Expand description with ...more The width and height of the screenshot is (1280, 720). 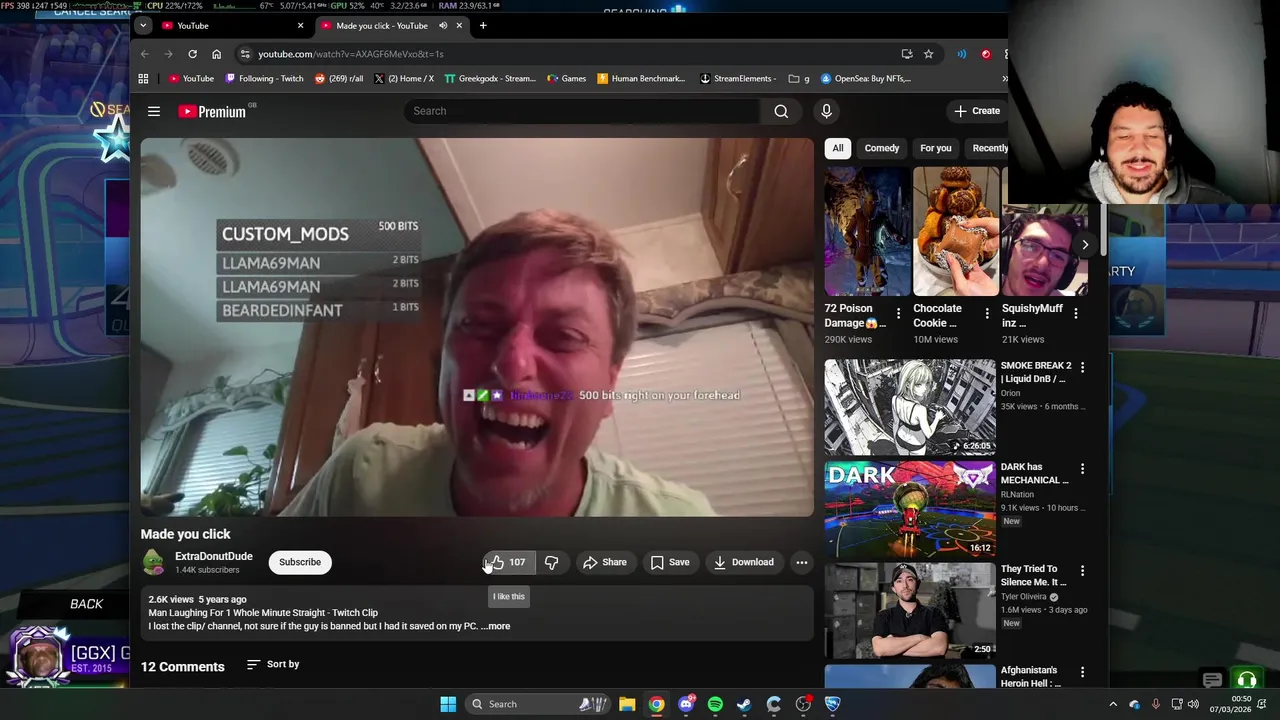coord(496,626)
